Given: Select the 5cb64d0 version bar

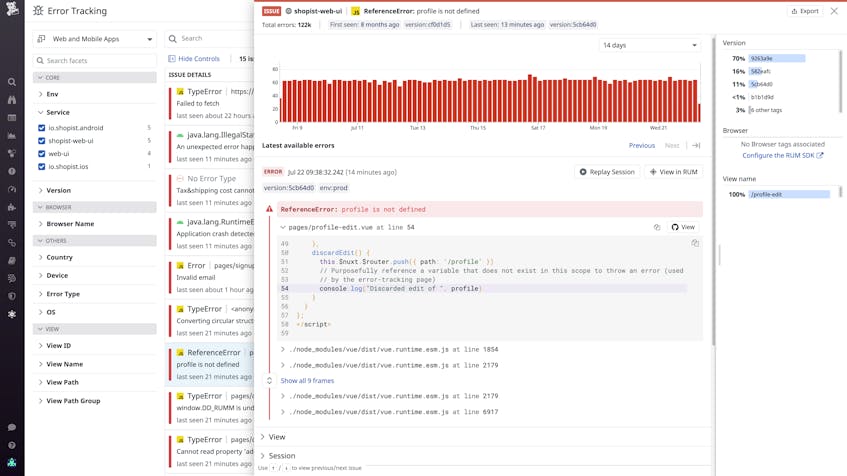Looking at the screenshot, I should click(762, 84).
